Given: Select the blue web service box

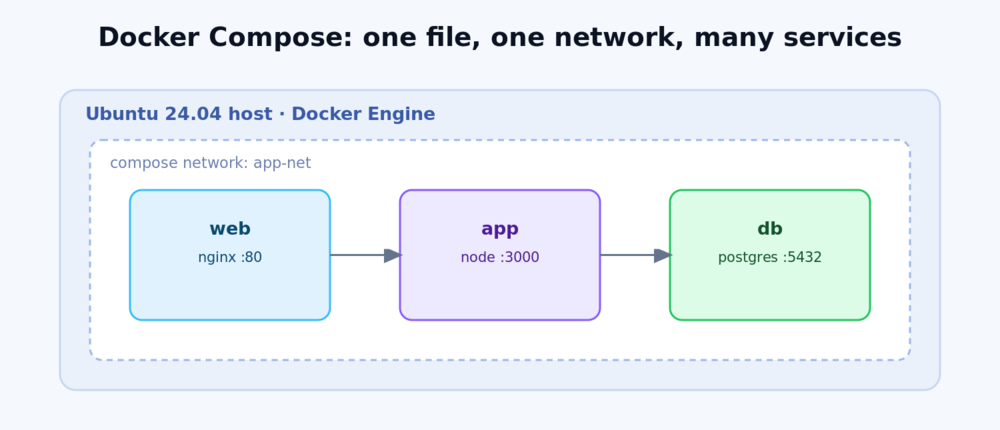Looking at the screenshot, I should [230, 255].
